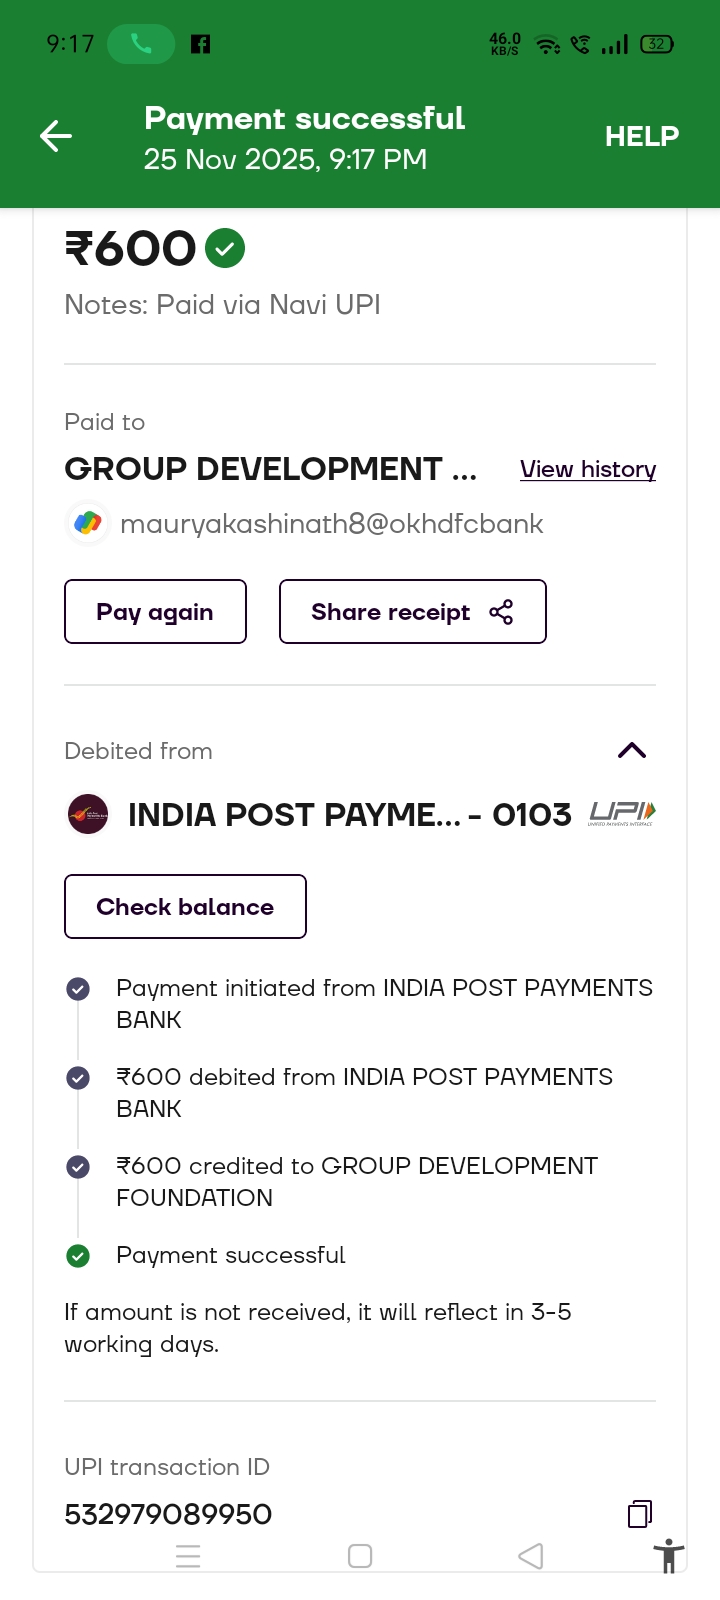Tap the India Post Payments Bank logo
The image size is (720, 1600).
88,815
